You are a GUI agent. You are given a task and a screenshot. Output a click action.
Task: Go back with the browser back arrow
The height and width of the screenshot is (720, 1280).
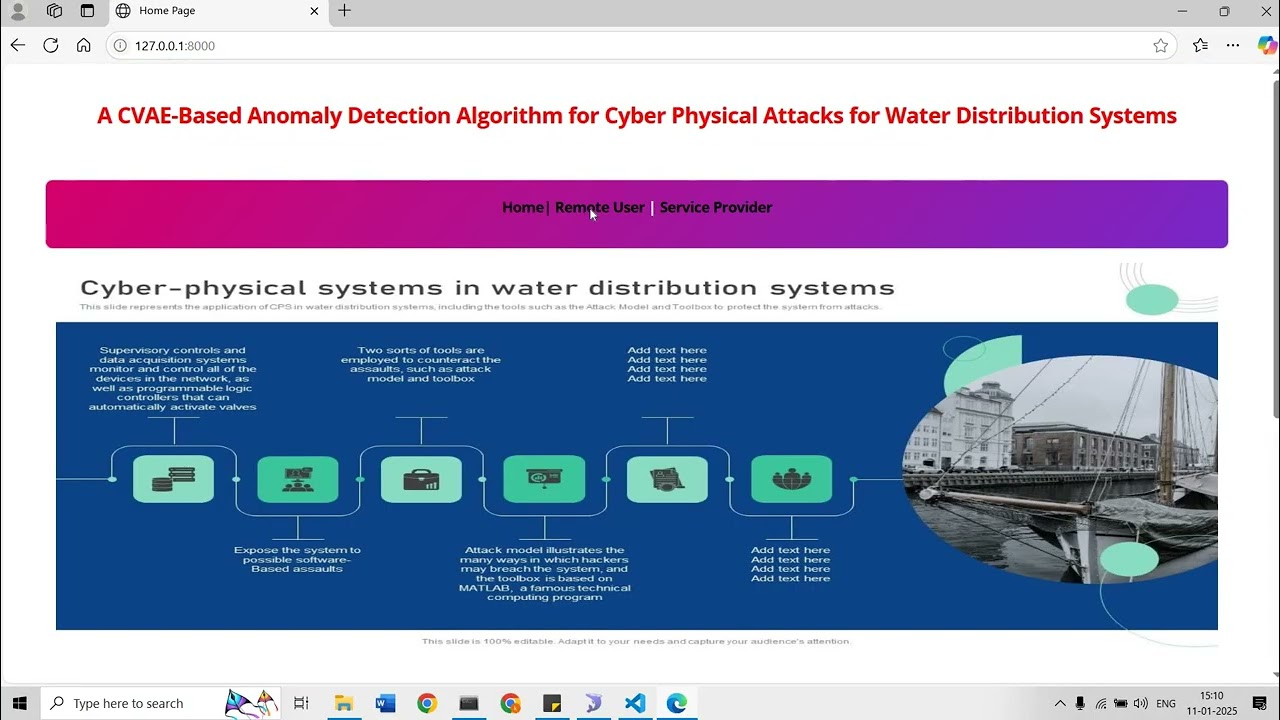click(x=17, y=45)
